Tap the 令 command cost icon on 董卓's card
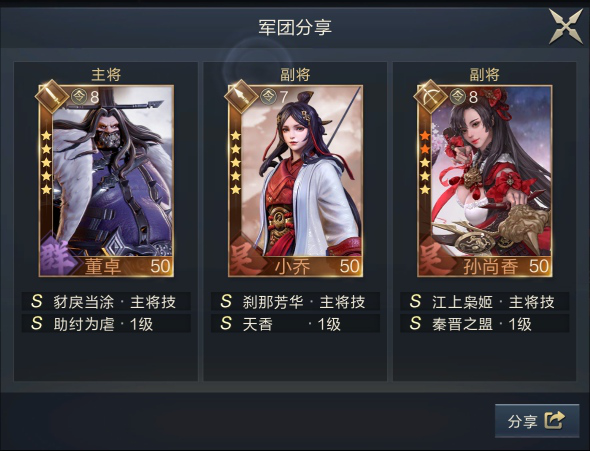Viewport: 590px width, 451px height. (x=79, y=97)
